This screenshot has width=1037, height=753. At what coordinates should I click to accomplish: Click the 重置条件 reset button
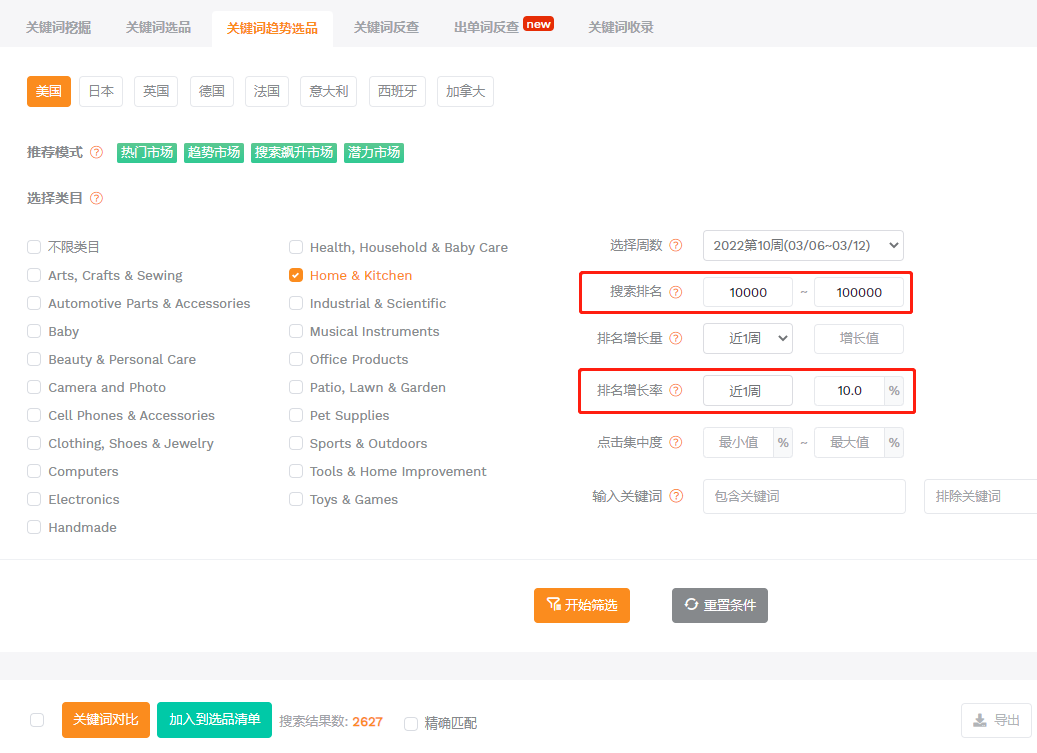coord(720,606)
